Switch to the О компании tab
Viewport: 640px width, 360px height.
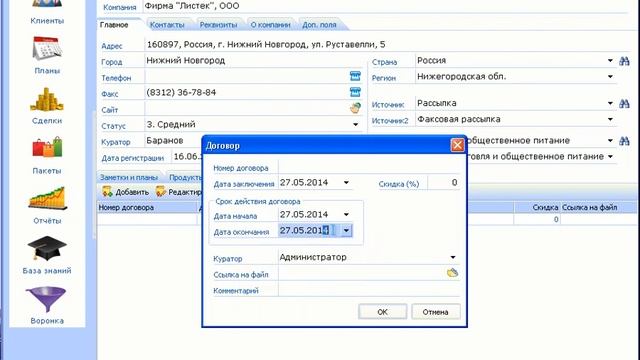click(270, 25)
